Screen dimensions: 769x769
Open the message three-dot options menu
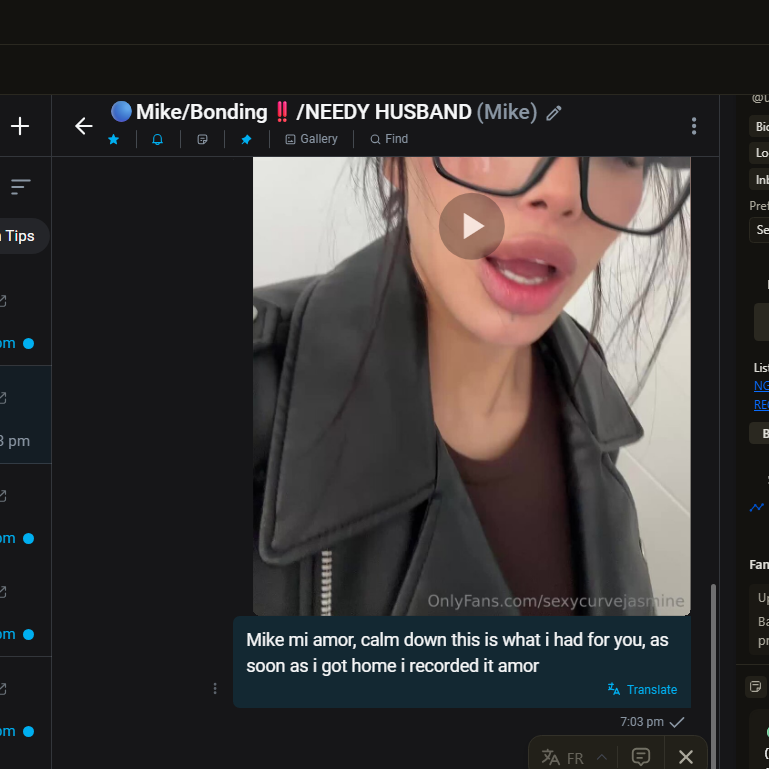(215, 689)
